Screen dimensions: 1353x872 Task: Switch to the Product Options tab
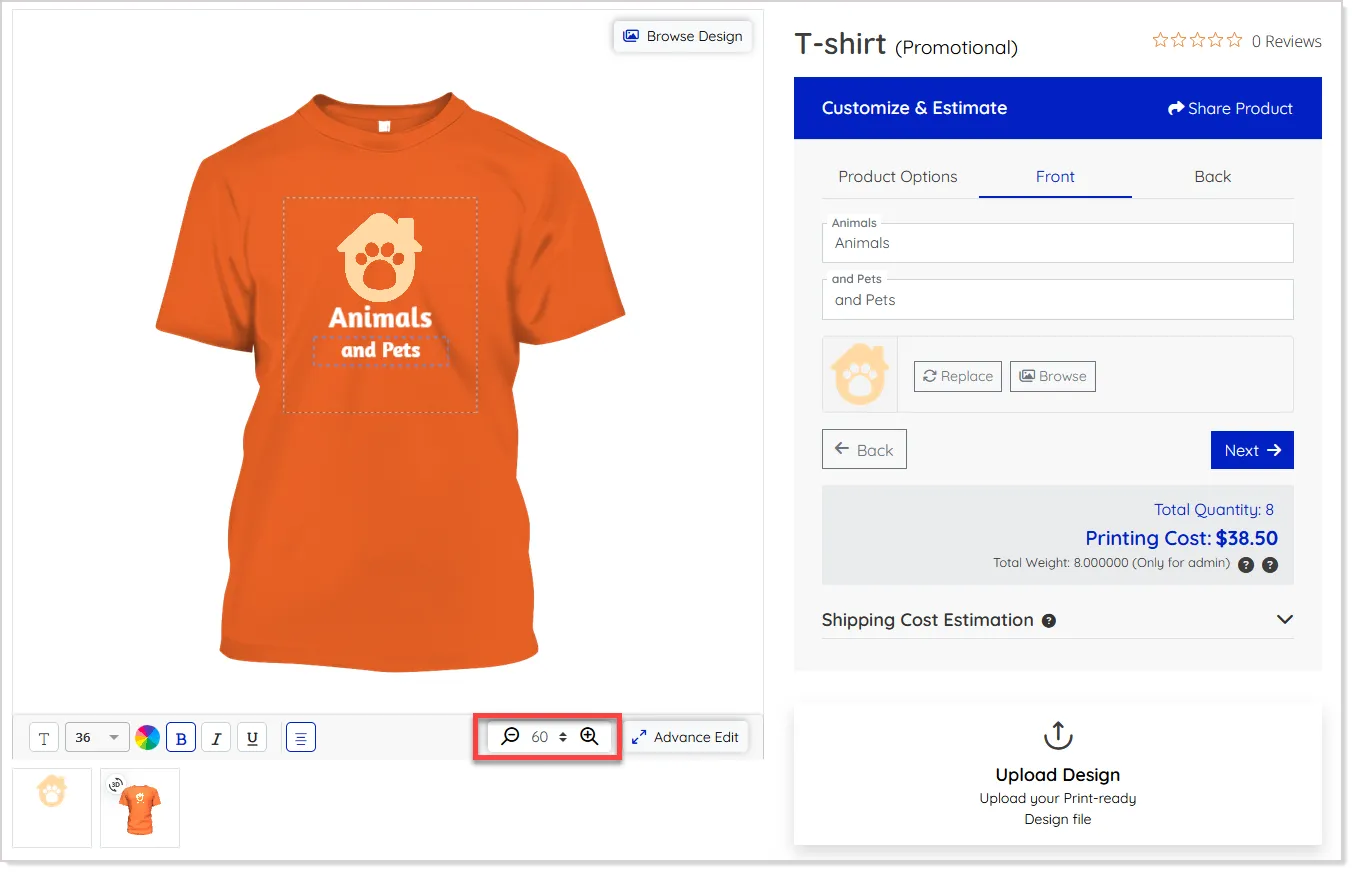point(898,177)
